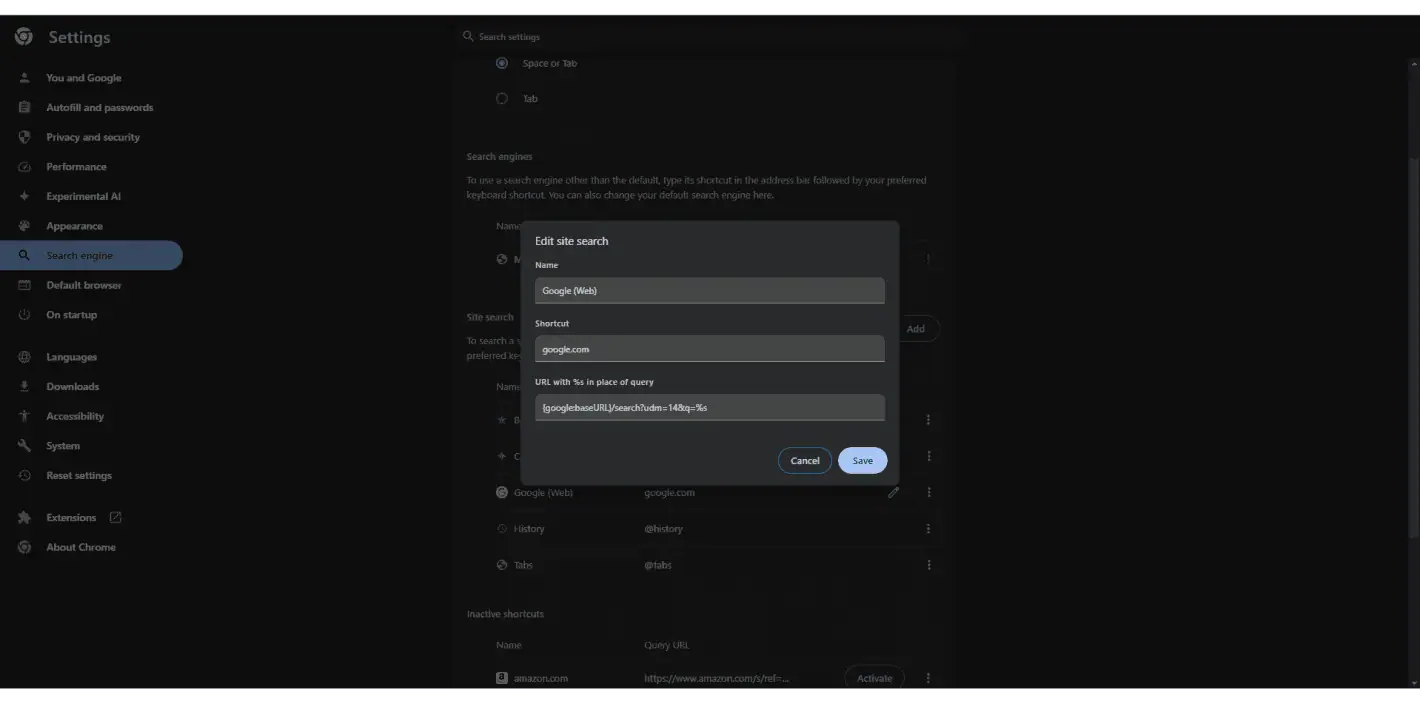Screen dimensions: 1420x704
Task: Click the Privacy and security shield icon
Action: click(x=25, y=137)
